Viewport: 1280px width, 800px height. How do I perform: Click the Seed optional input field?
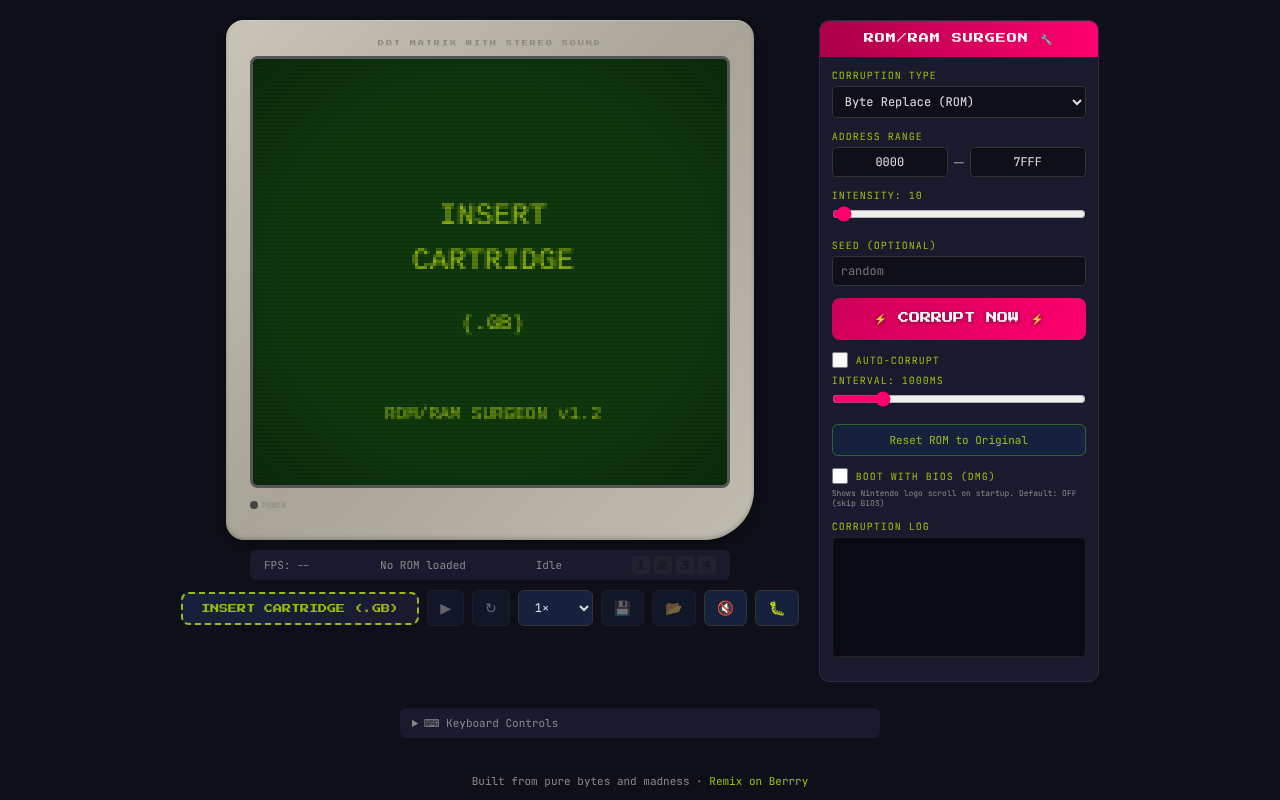click(959, 271)
